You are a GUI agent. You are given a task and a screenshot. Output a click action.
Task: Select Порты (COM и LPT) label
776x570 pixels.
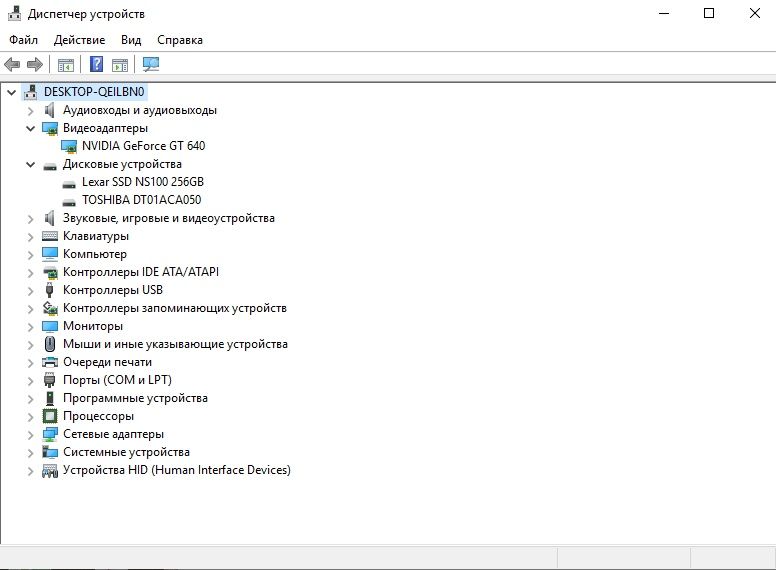(x=117, y=380)
